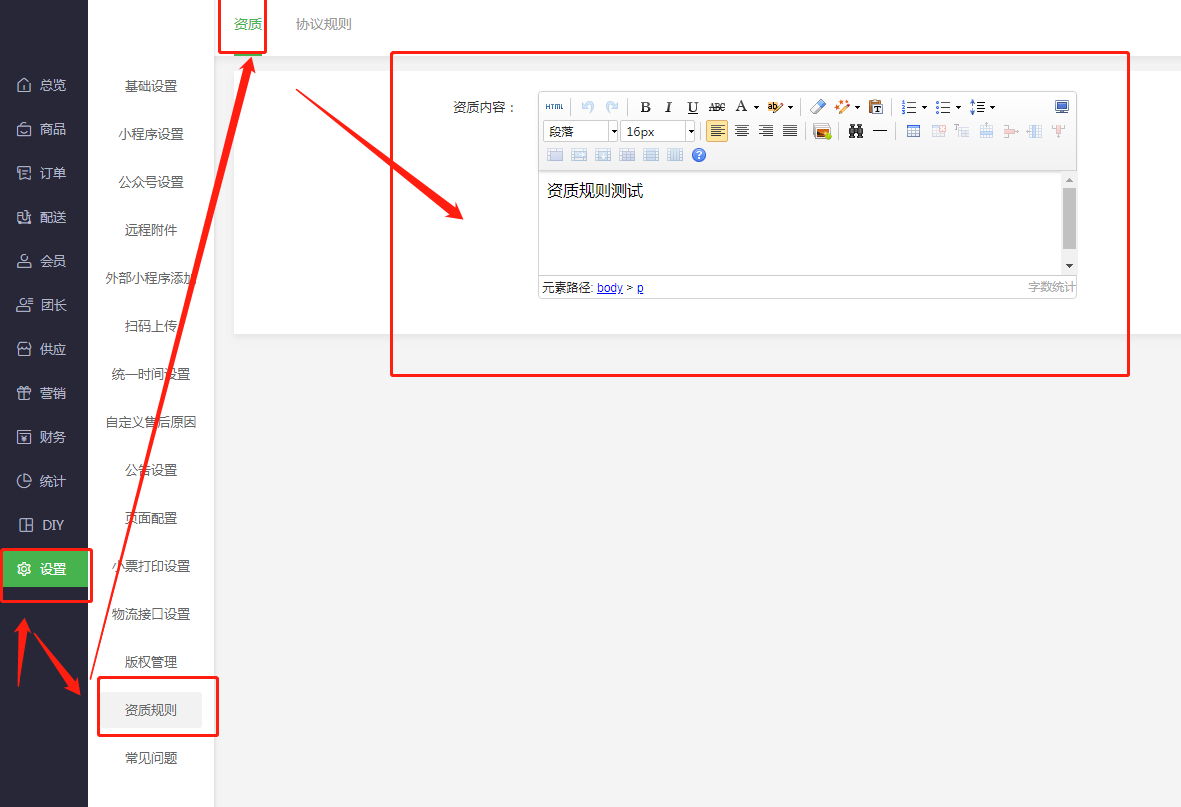
Task: Click the redo arrow icon
Action: 612,107
